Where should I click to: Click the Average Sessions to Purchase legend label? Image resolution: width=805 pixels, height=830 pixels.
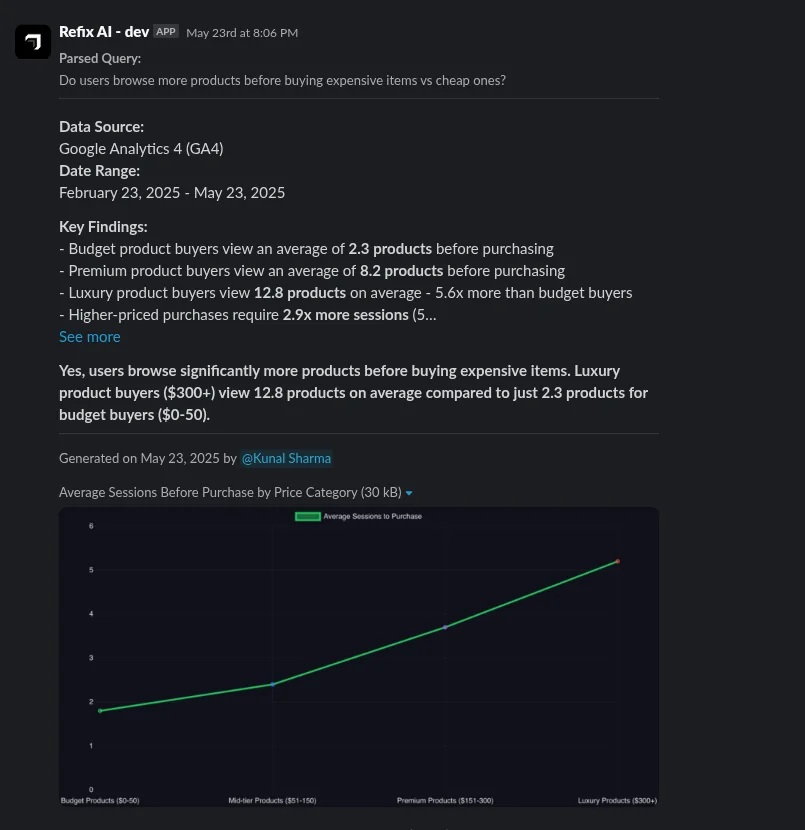point(373,516)
